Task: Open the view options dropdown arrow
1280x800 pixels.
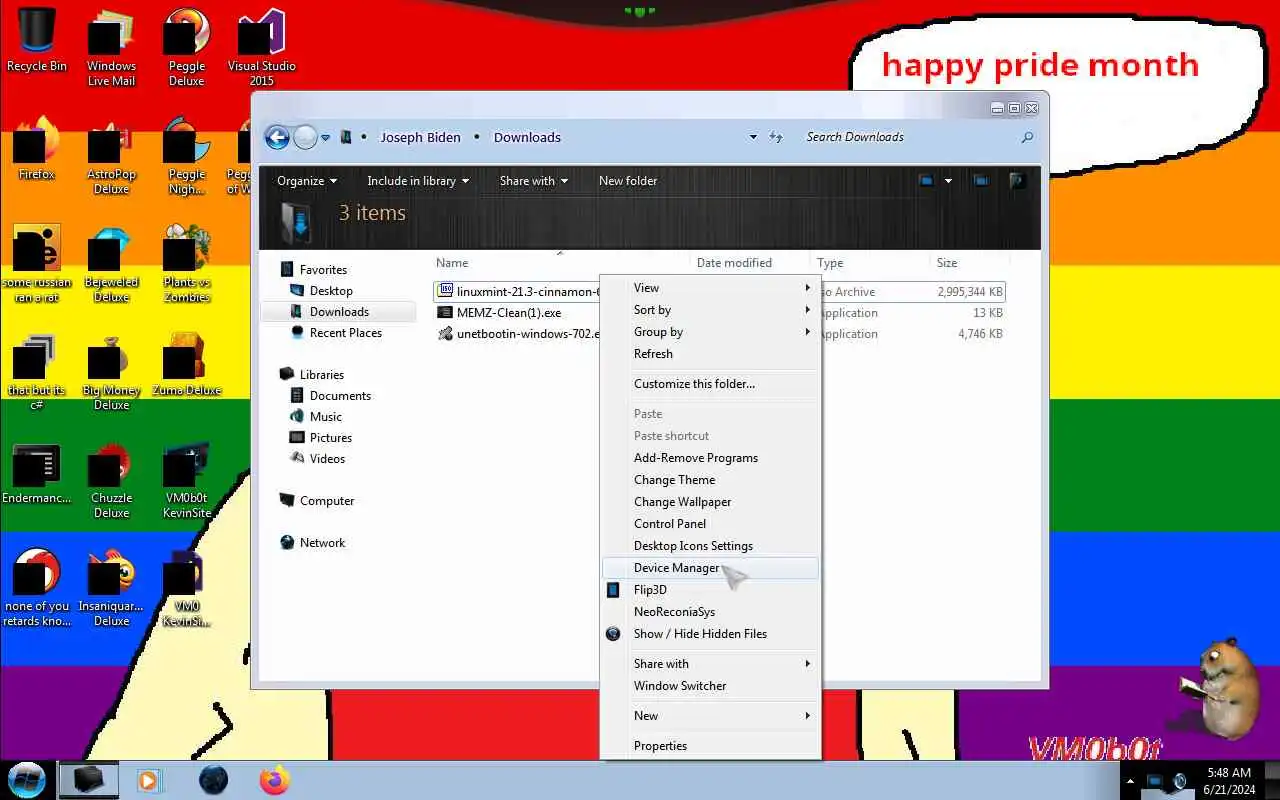Action: tap(948, 181)
